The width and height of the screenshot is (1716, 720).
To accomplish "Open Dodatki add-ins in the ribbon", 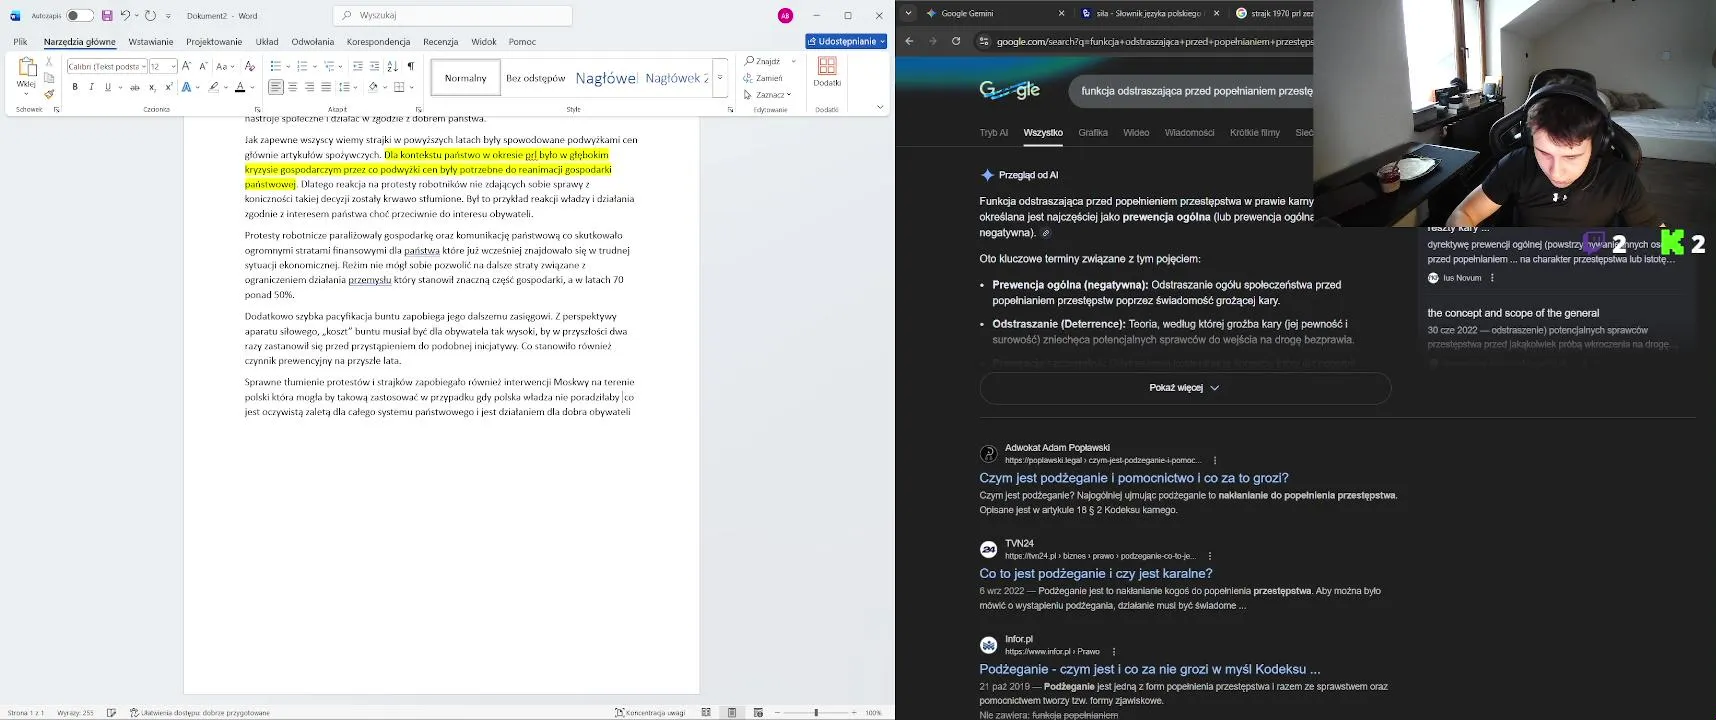I will click(x=827, y=71).
